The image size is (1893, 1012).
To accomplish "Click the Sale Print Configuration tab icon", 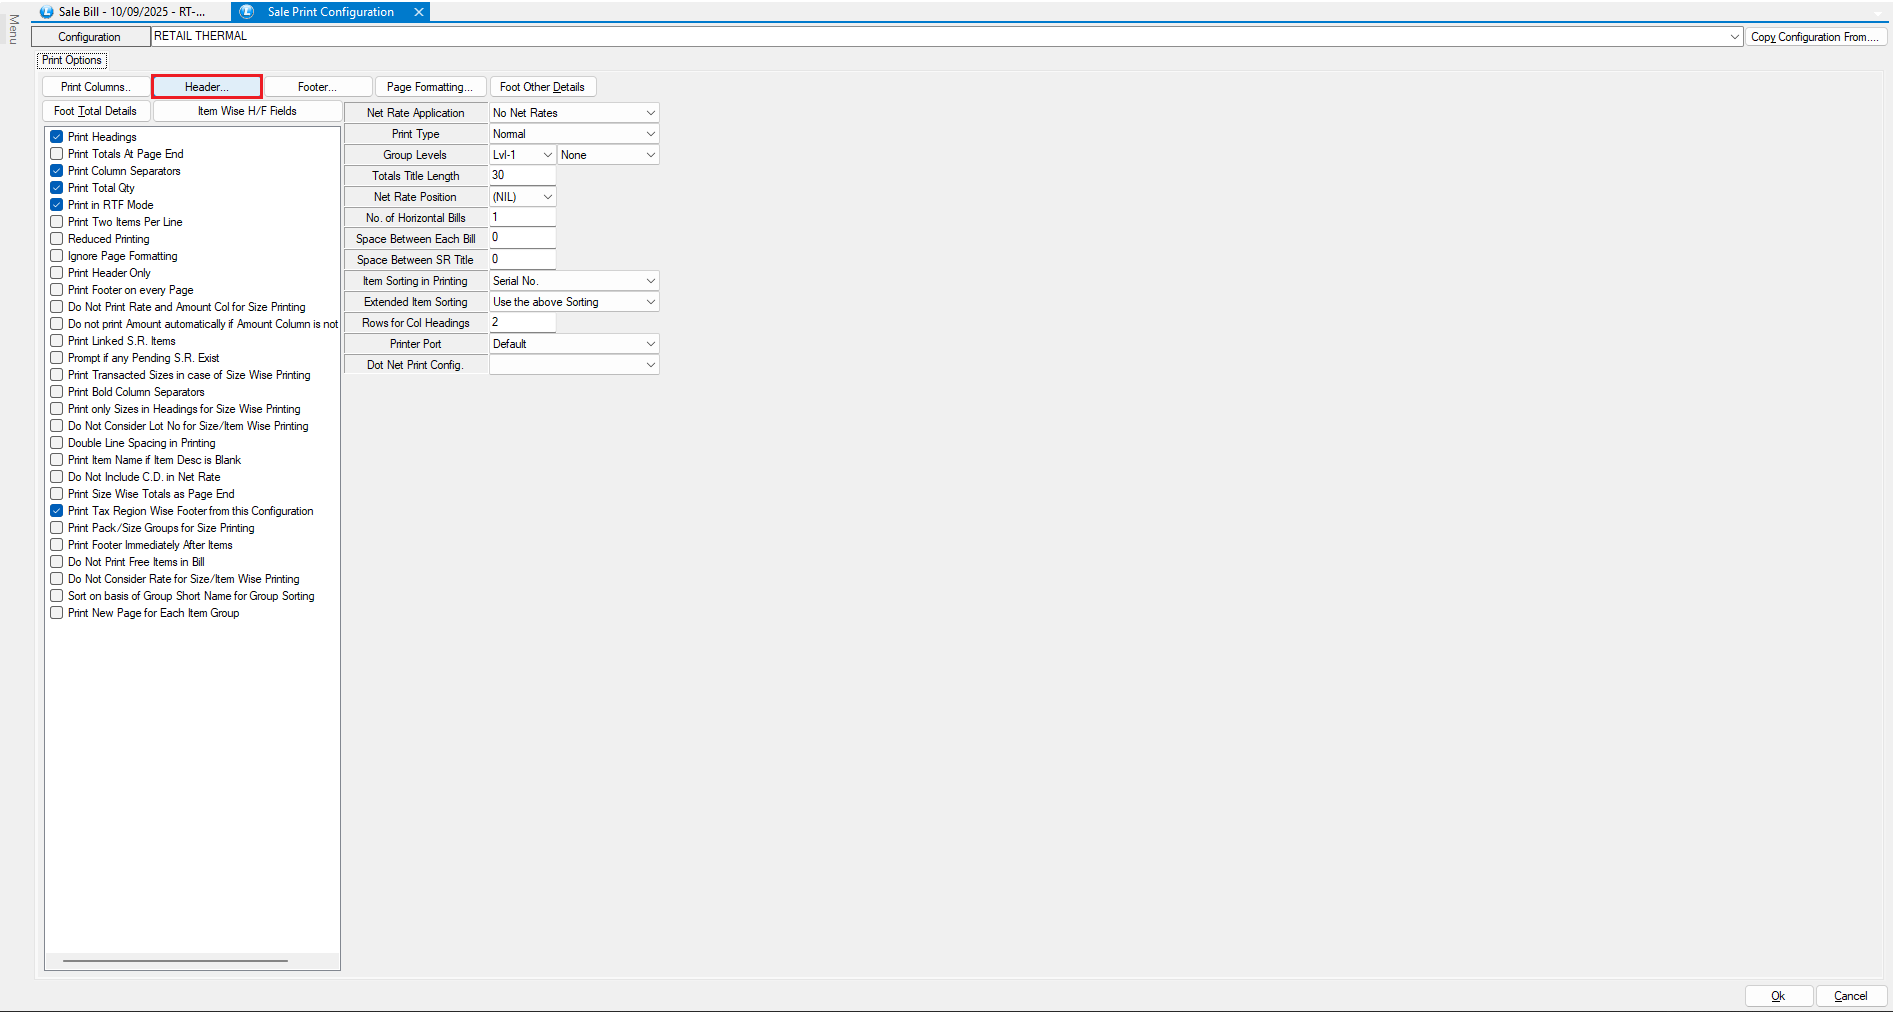I will pyautogui.click(x=247, y=12).
